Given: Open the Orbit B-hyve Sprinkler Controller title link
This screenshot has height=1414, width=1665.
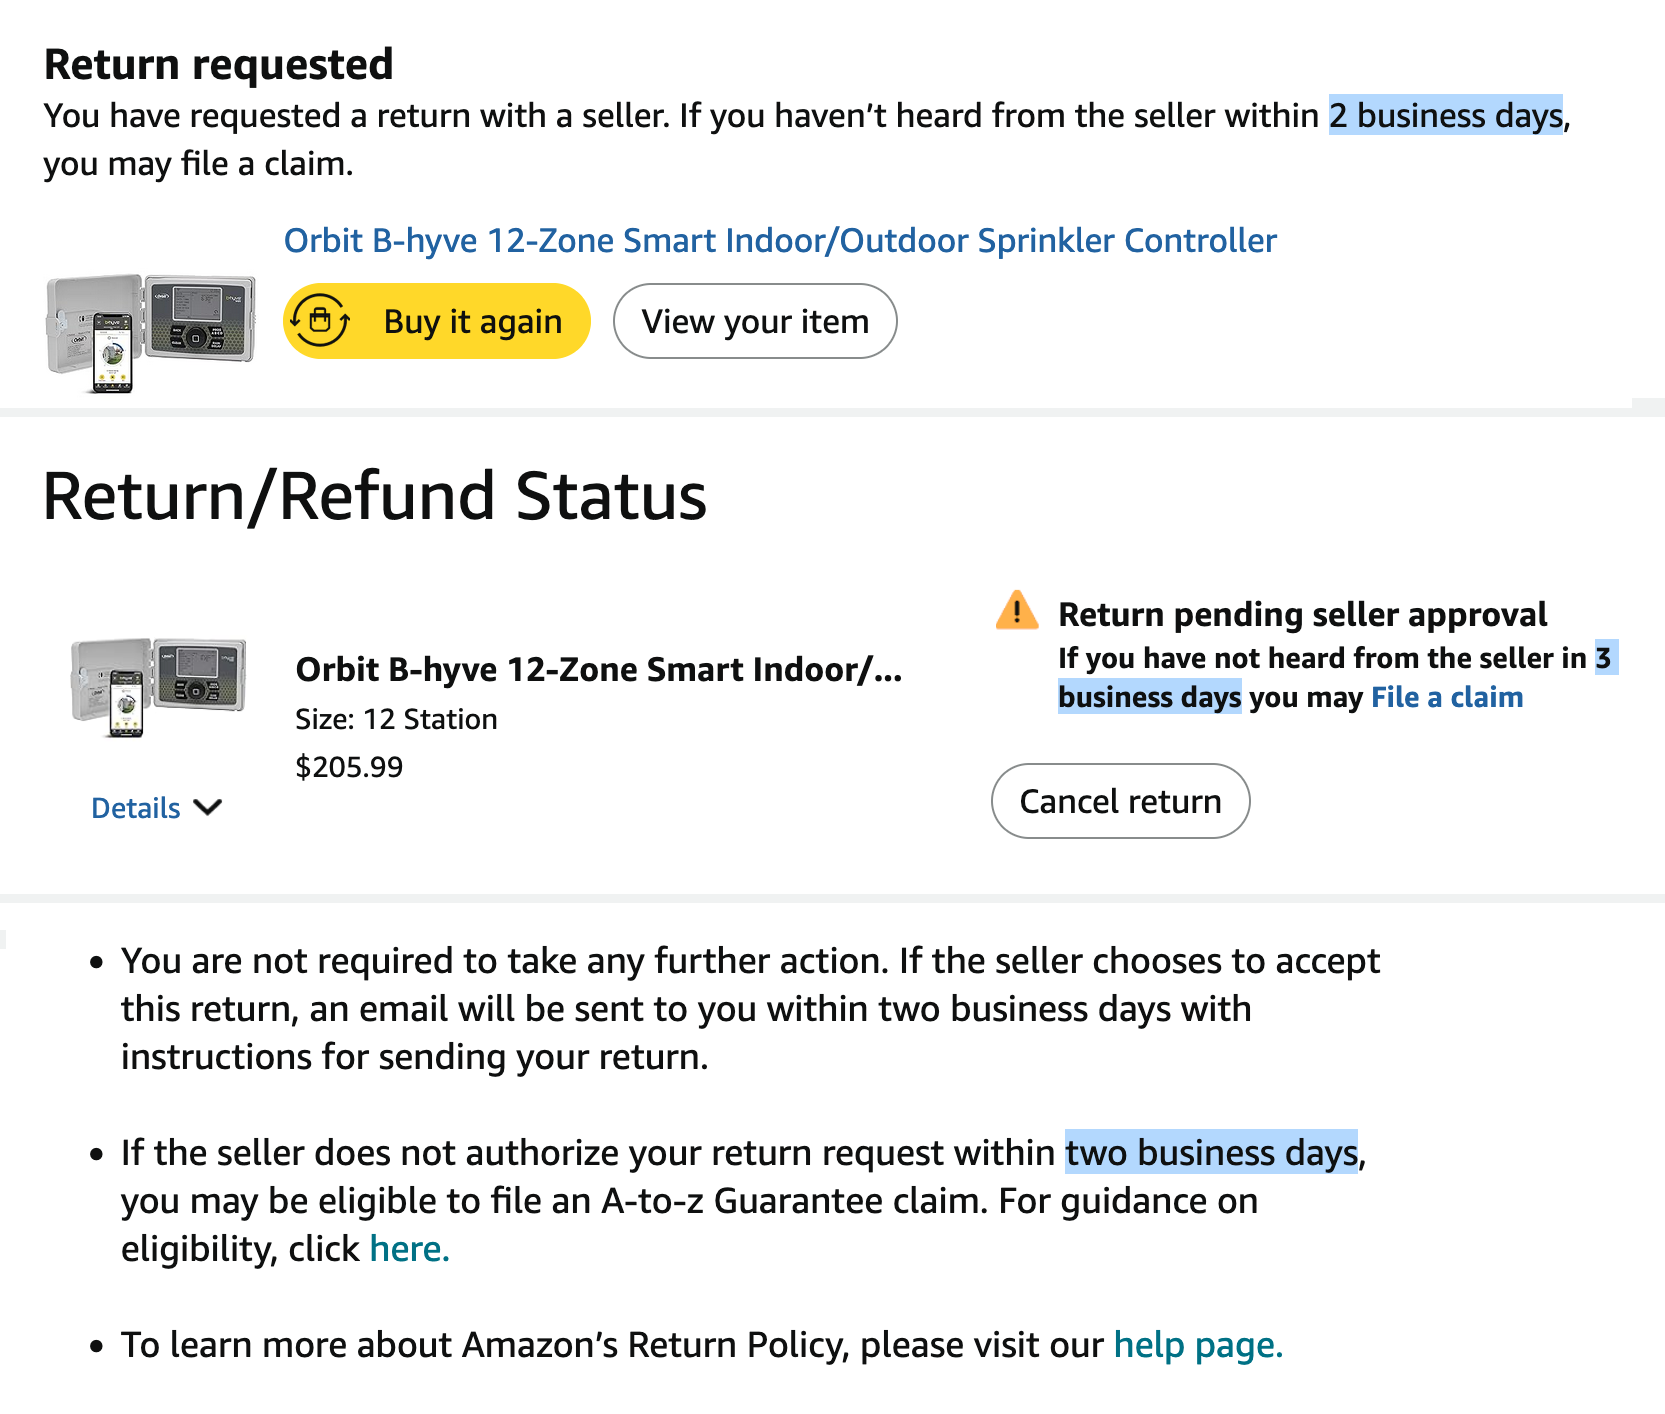Looking at the screenshot, I should click(x=780, y=241).
